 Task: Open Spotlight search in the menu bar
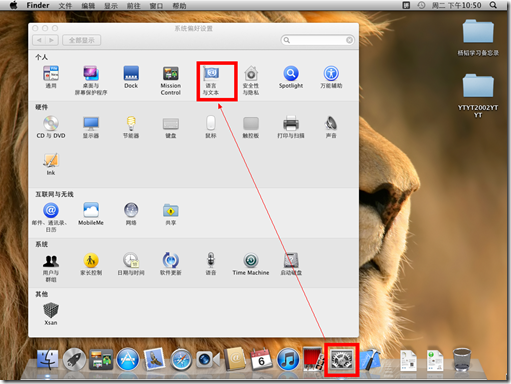click(493, 5)
